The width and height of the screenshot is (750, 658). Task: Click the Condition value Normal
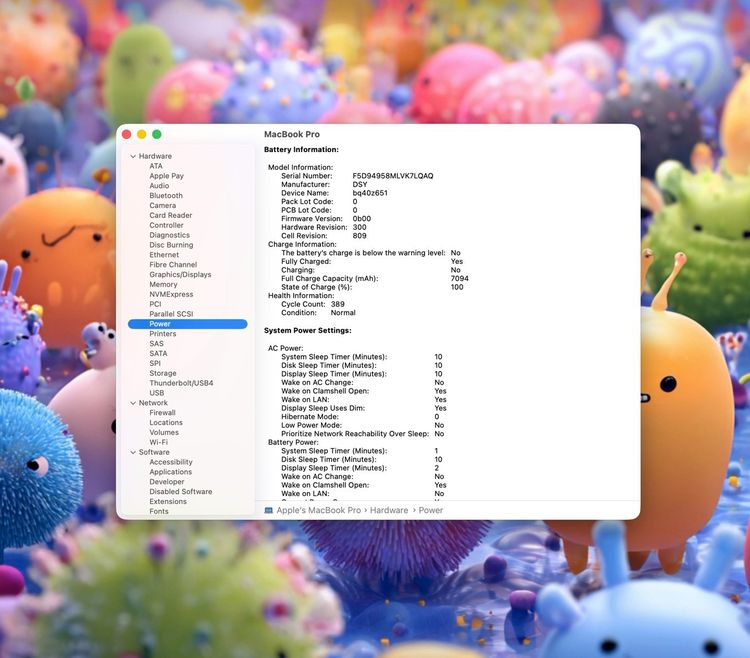[x=343, y=313]
